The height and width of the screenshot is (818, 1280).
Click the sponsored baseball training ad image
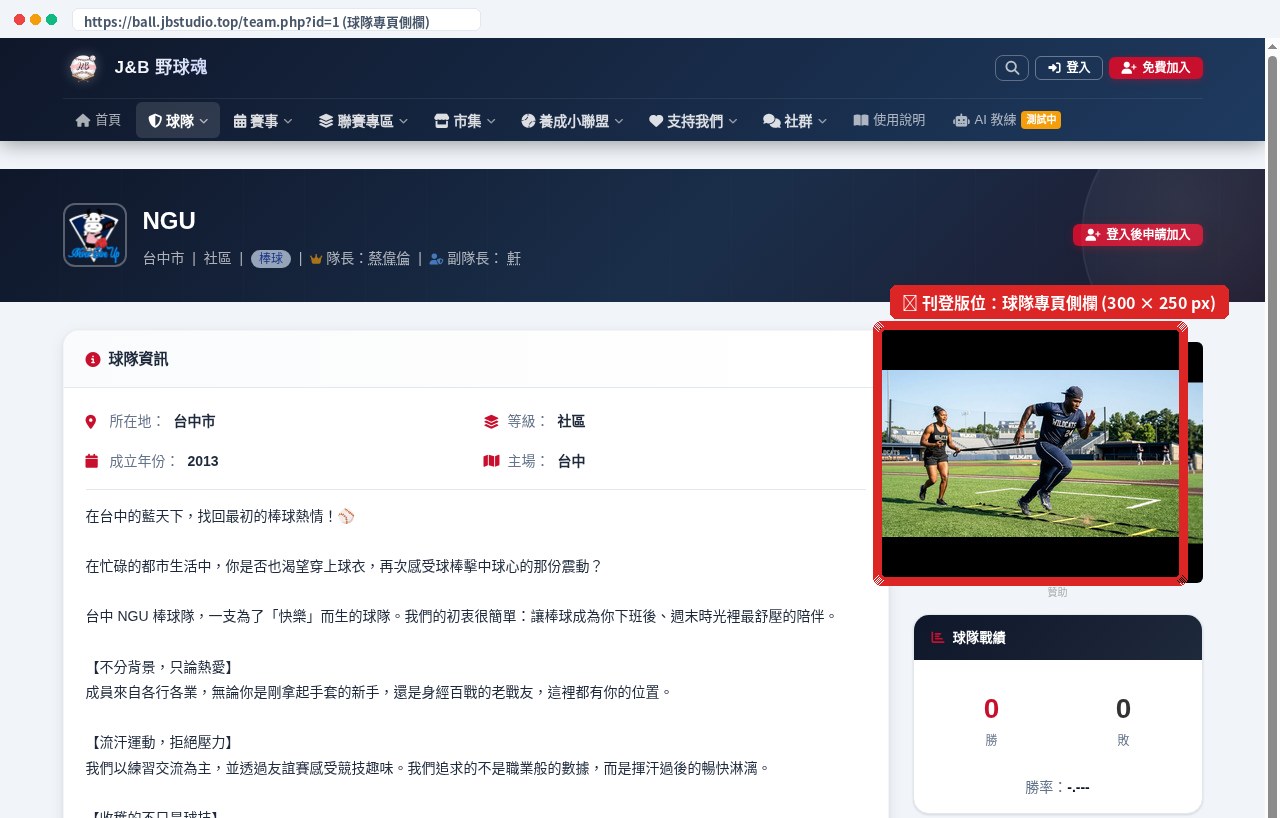[1031, 453]
